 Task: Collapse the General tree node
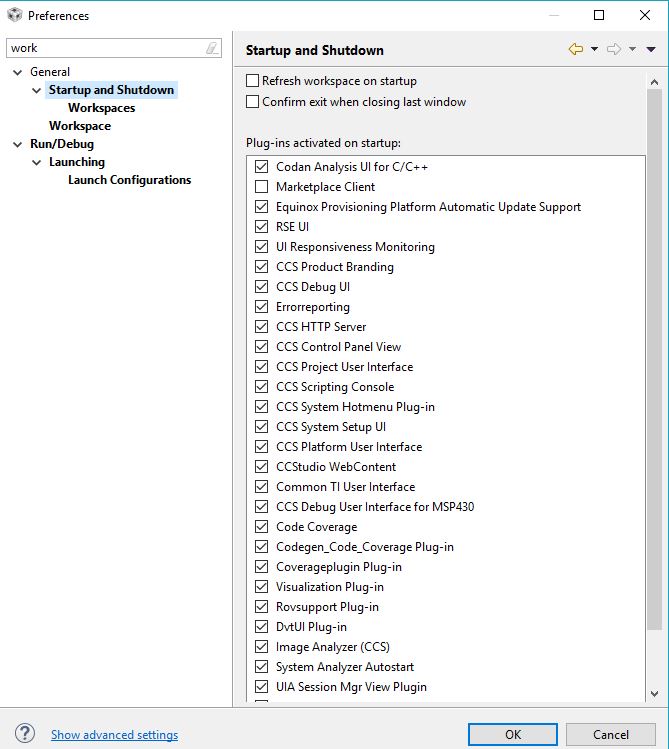click(x=18, y=72)
